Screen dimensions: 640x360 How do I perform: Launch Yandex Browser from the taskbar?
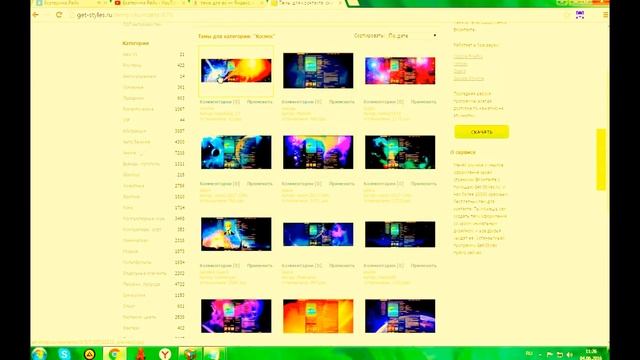165,353
